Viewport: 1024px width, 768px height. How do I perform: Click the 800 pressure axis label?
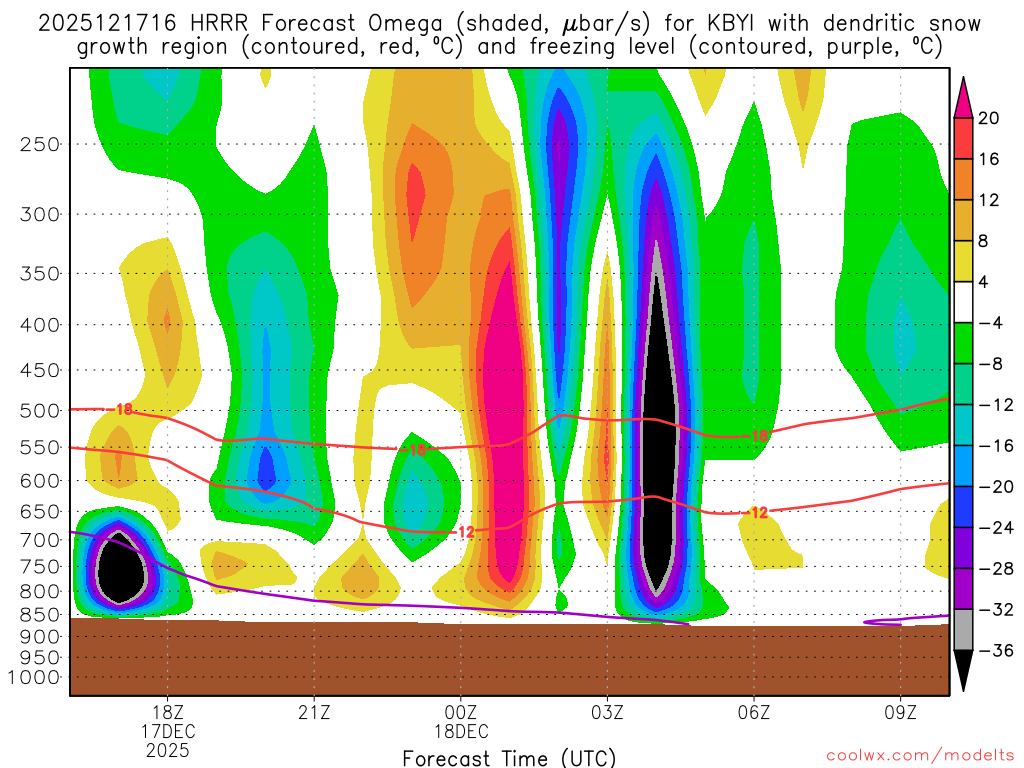click(40, 592)
